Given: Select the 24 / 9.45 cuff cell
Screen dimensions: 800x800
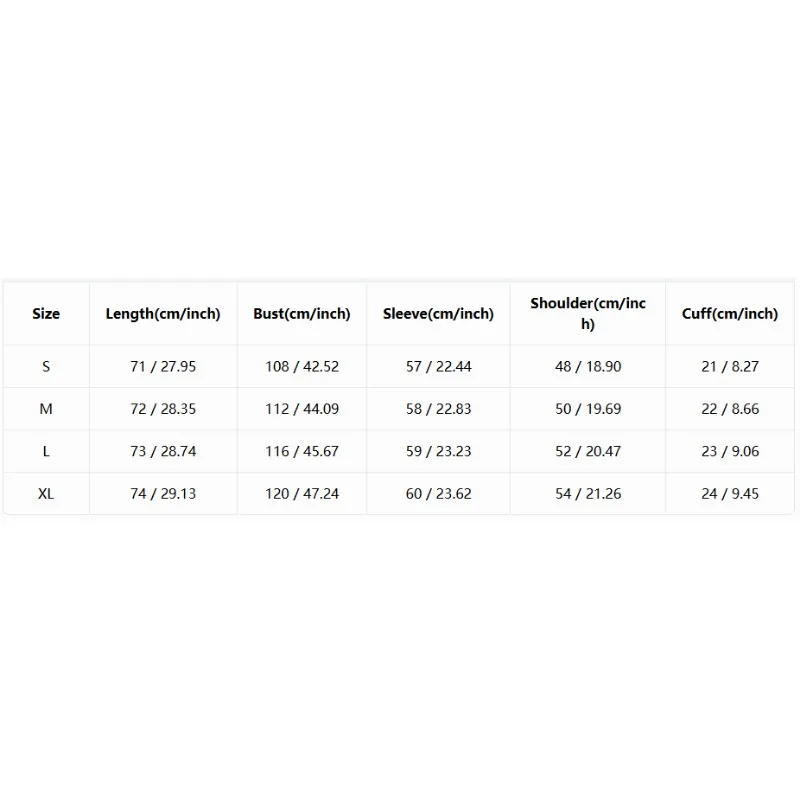Looking at the screenshot, I should 730,493.
